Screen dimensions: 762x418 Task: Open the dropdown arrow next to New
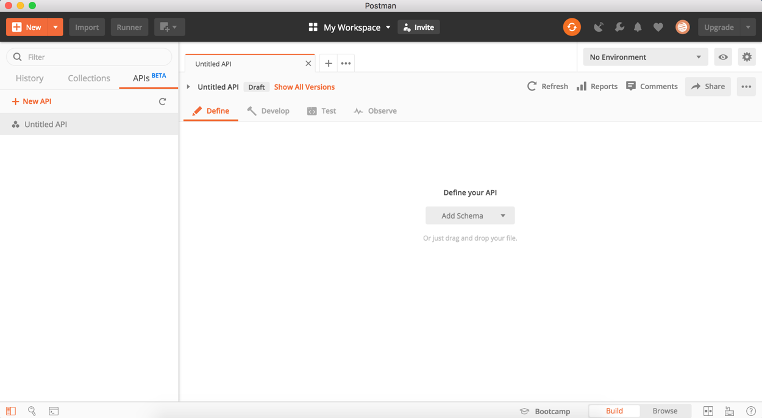tap(55, 27)
